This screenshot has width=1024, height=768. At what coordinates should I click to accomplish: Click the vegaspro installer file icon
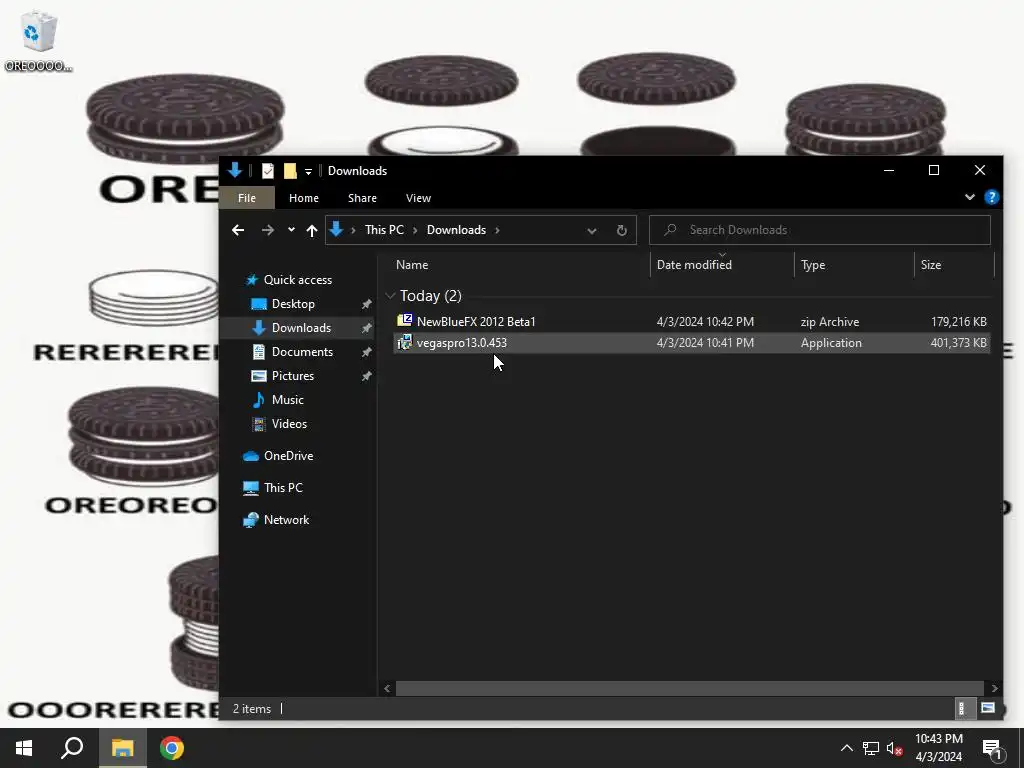click(x=405, y=342)
